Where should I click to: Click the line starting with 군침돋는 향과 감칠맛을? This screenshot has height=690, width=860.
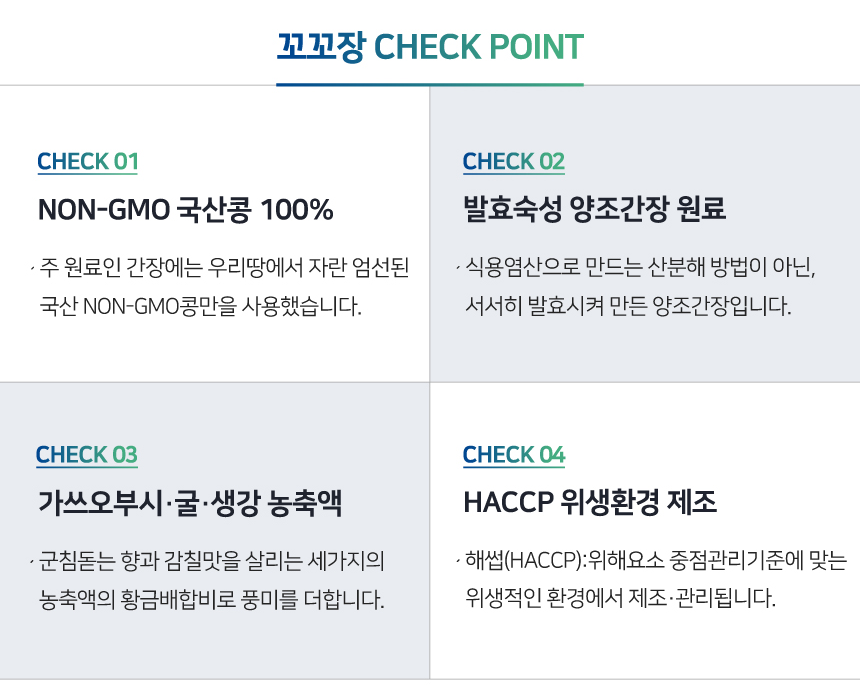point(212,561)
